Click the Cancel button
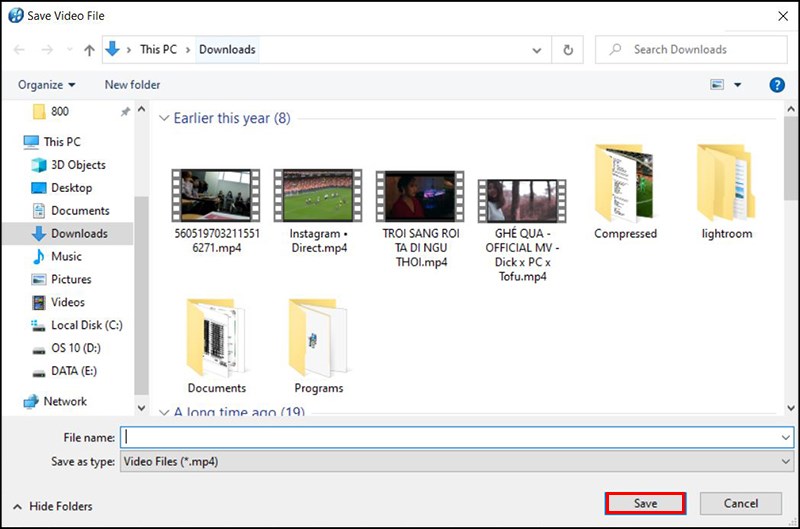Image resolution: width=800 pixels, height=529 pixels. (x=740, y=503)
